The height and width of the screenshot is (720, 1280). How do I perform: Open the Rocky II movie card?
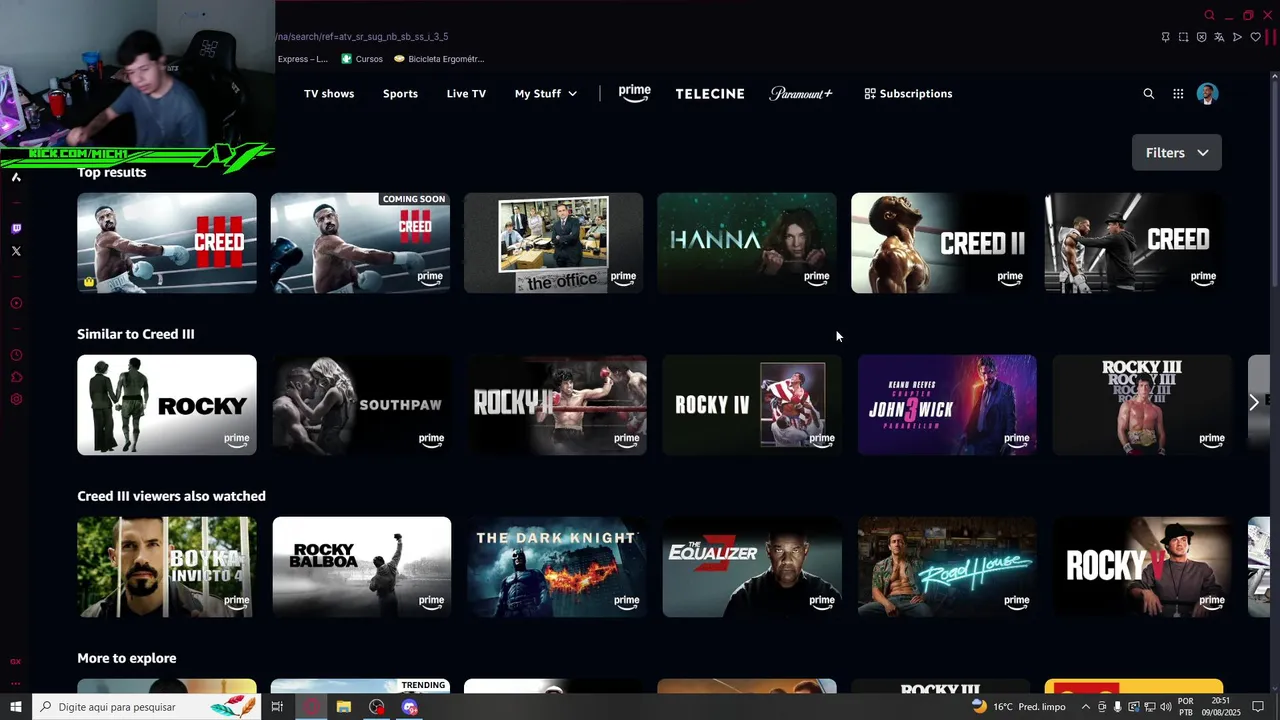click(557, 405)
